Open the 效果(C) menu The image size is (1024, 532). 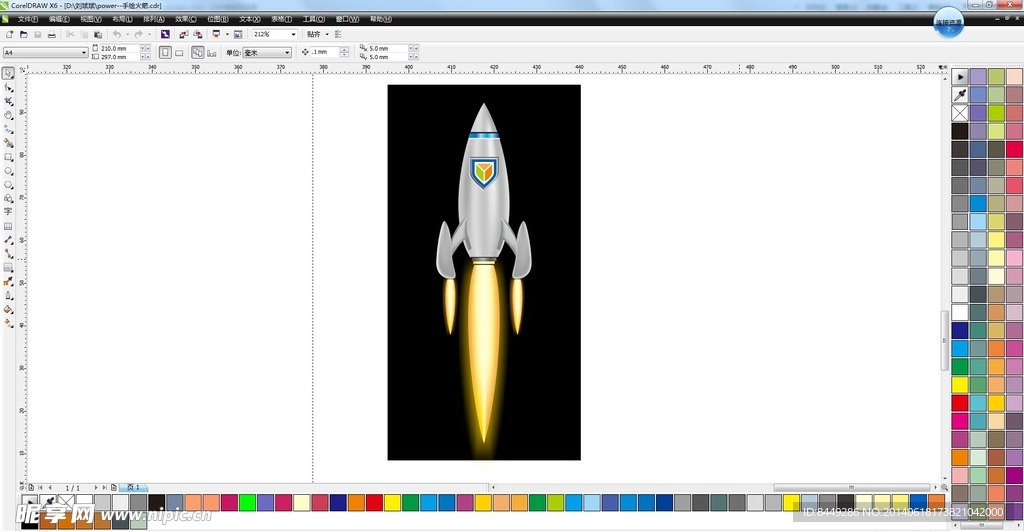pyautogui.click(x=186, y=19)
